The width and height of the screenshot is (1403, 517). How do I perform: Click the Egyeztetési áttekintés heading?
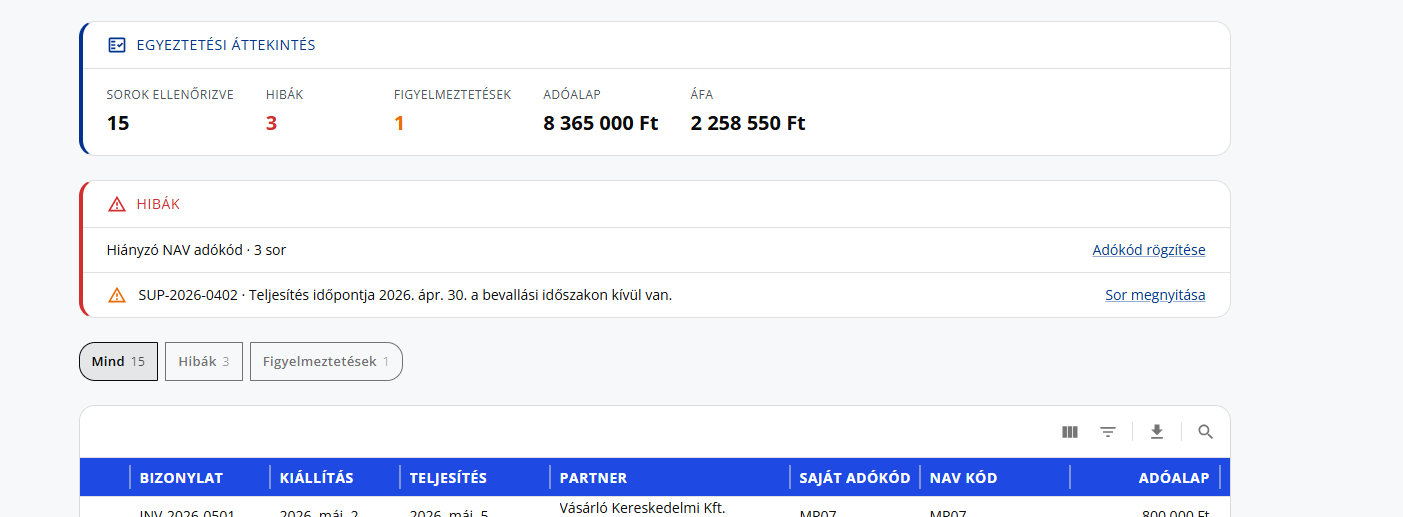tap(226, 45)
